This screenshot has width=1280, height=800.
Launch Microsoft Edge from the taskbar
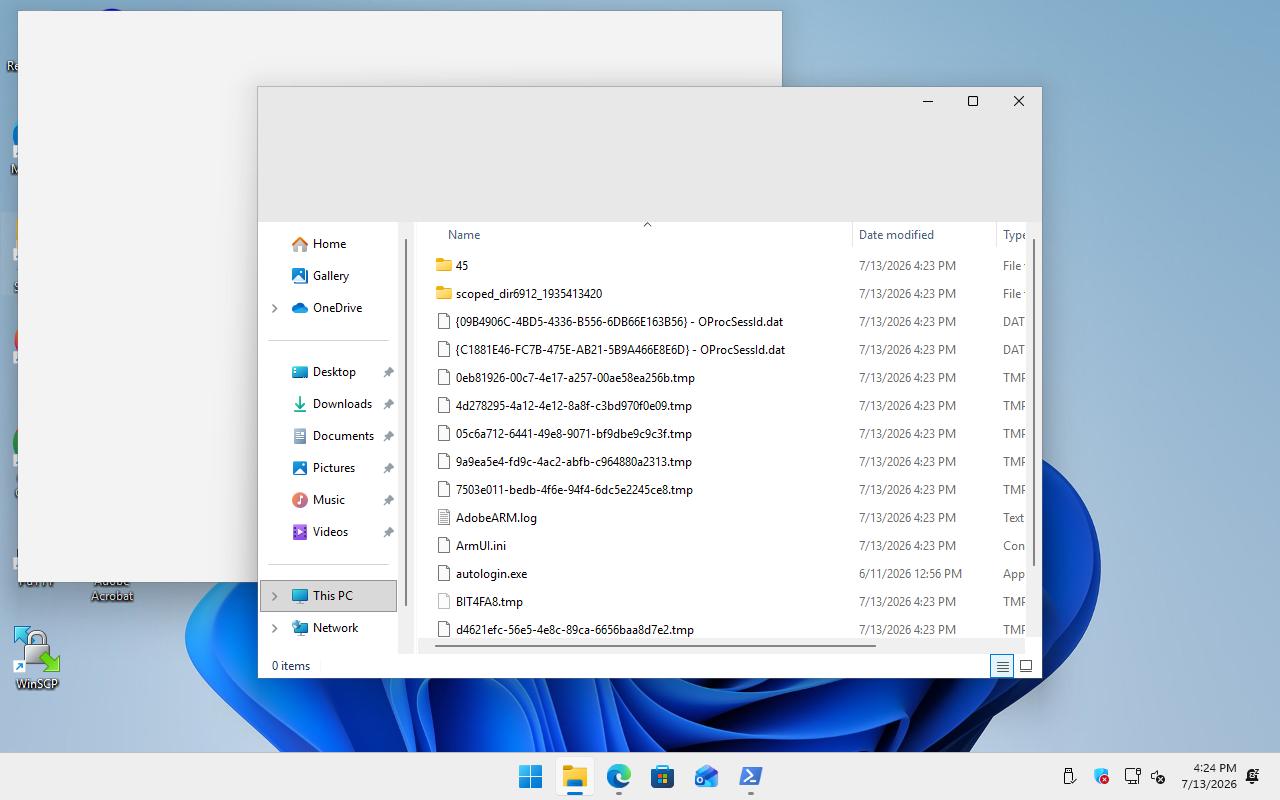click(618, 776)
